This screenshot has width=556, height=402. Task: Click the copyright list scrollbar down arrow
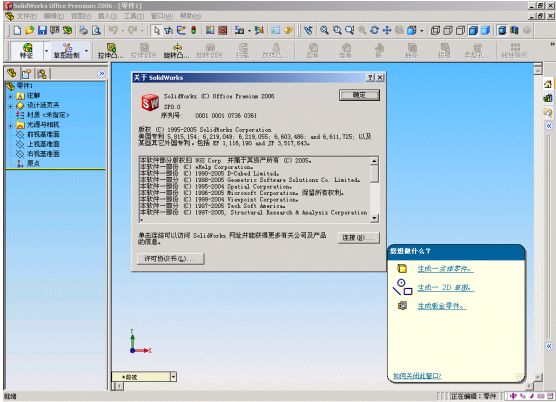[374, 219]
